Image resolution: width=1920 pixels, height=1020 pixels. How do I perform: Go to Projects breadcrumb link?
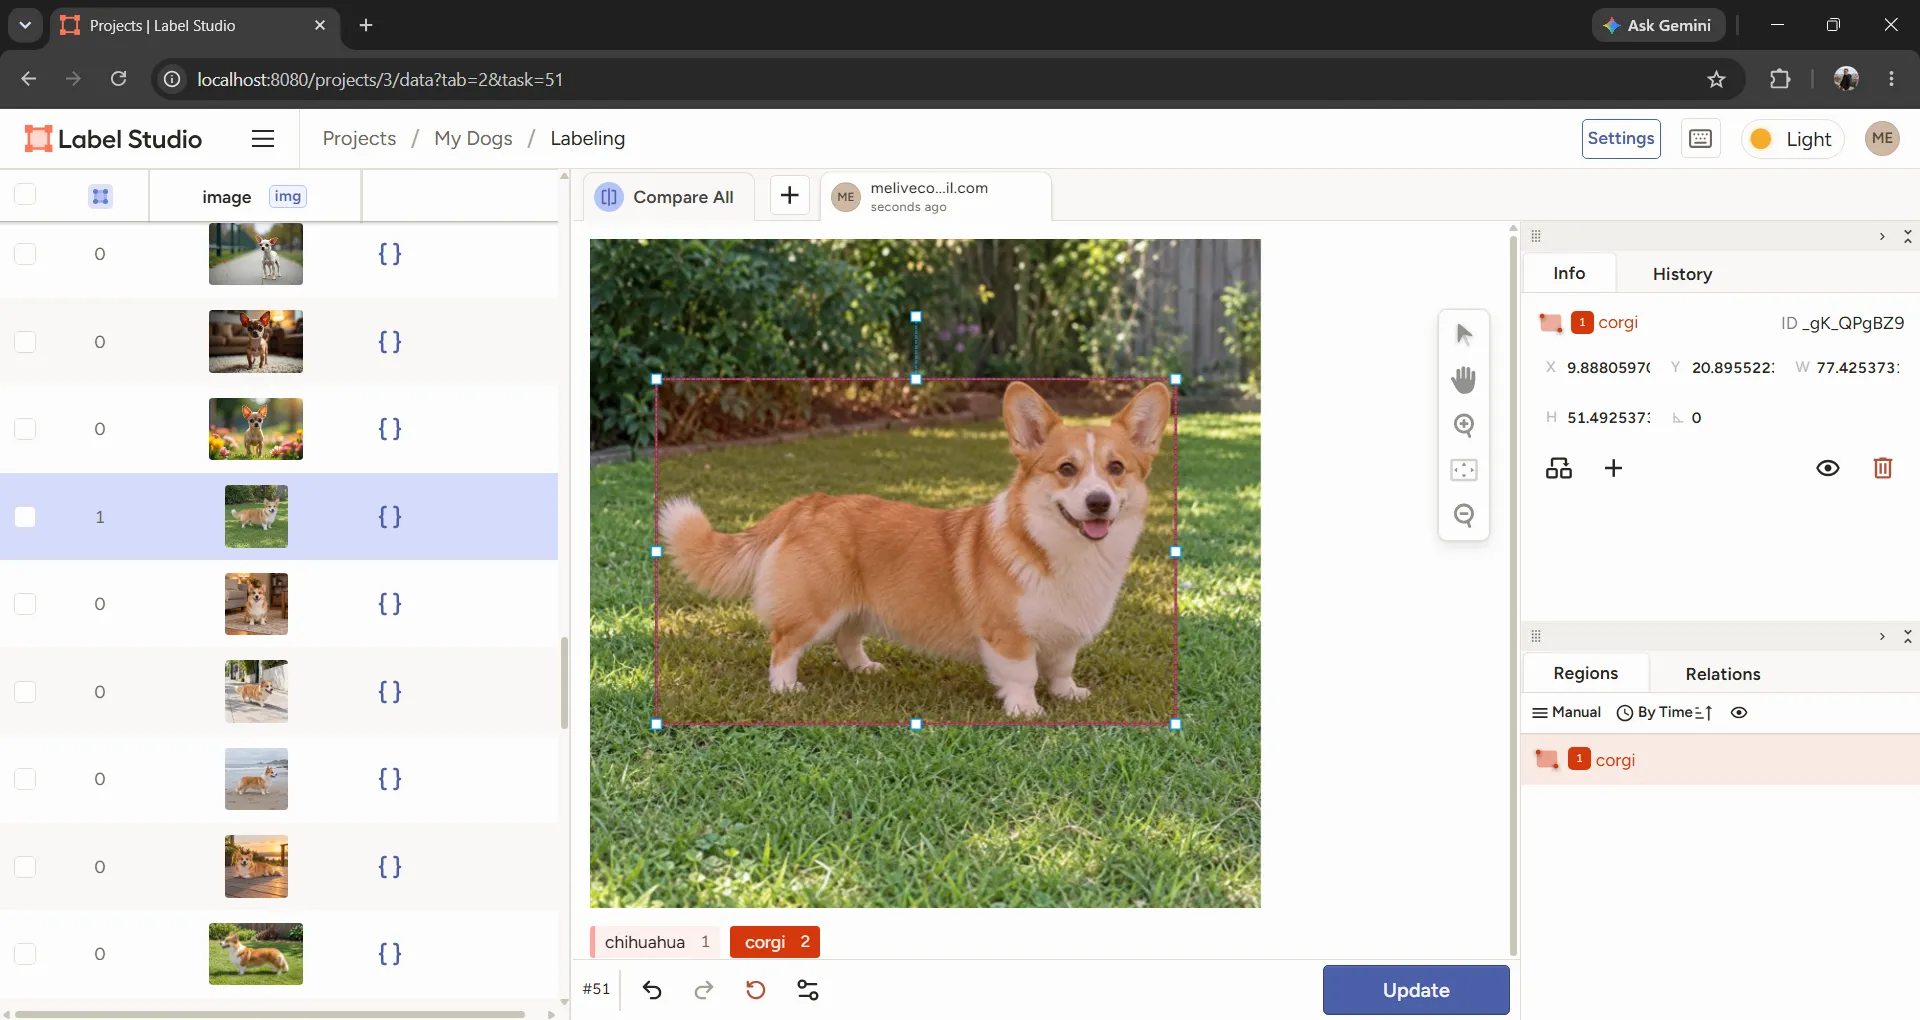(x=359, y=139)
